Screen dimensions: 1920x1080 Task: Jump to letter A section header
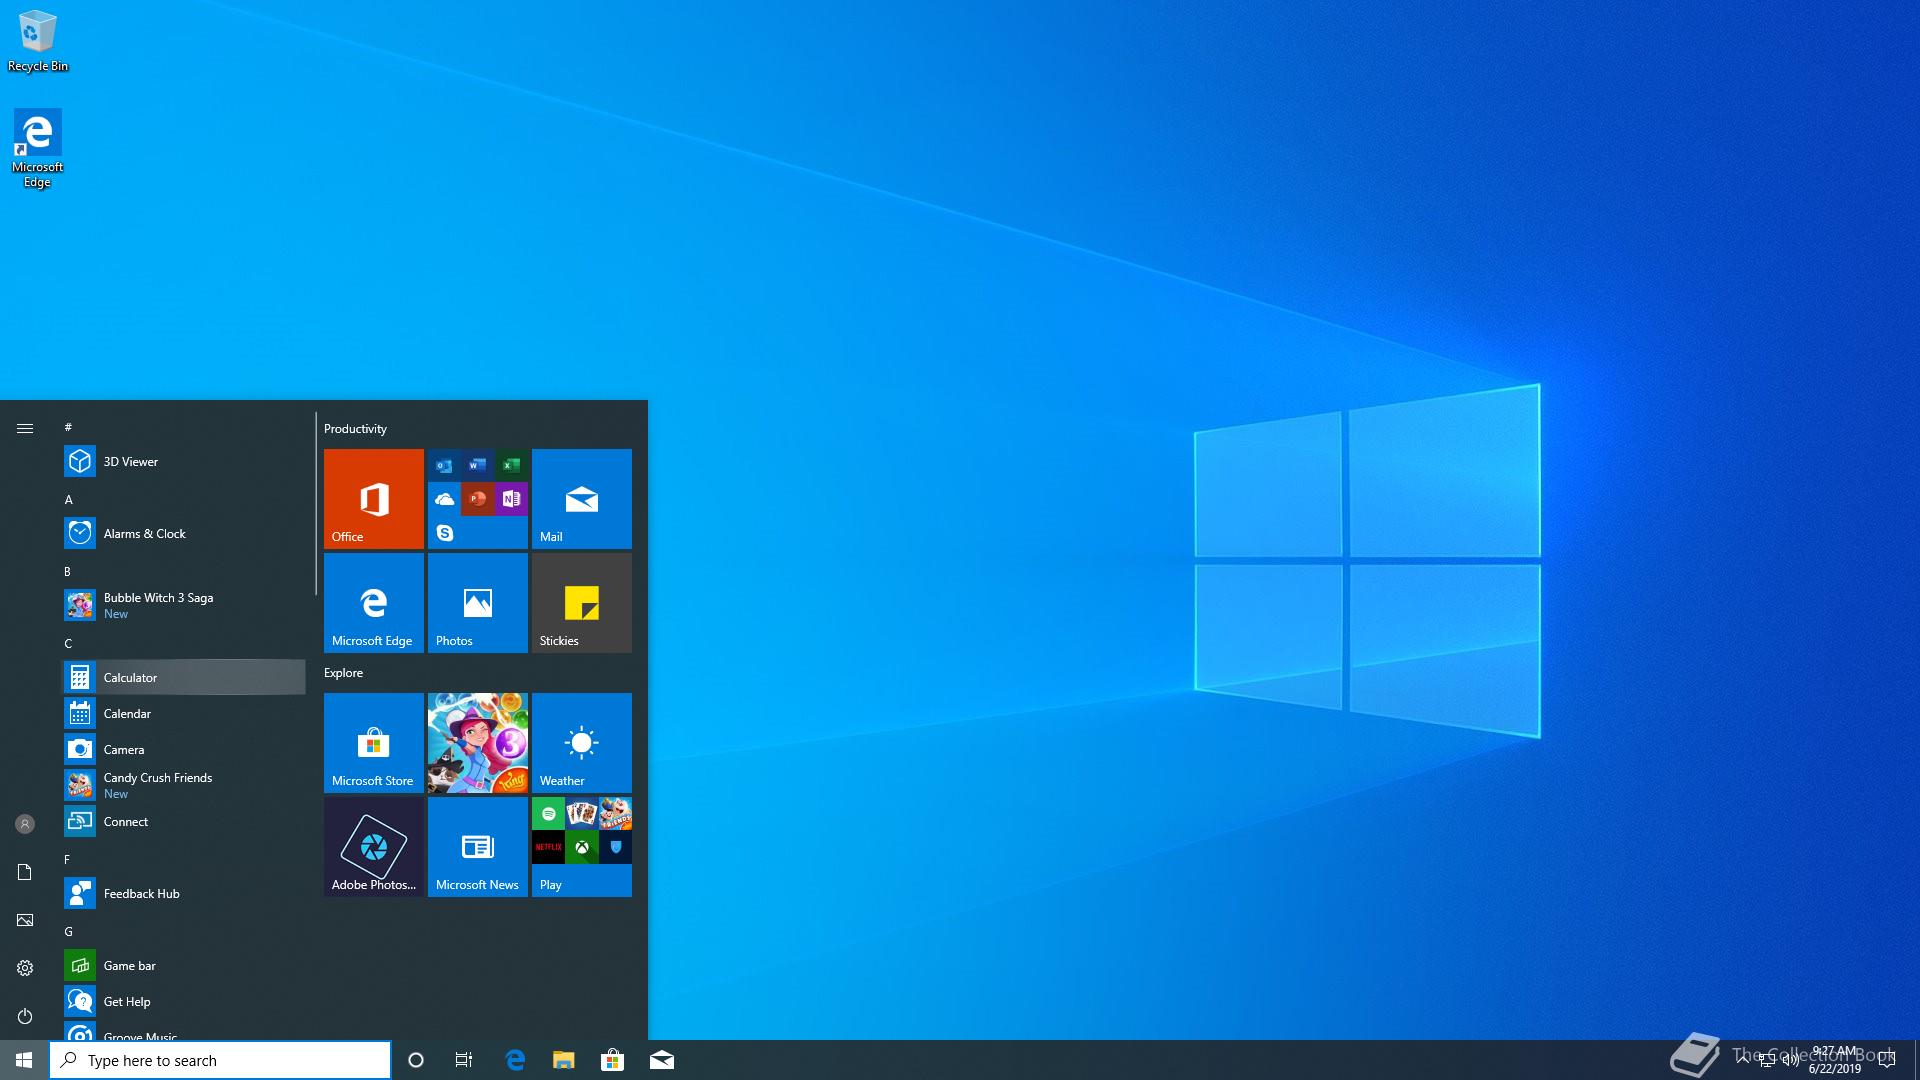point(69,499)
